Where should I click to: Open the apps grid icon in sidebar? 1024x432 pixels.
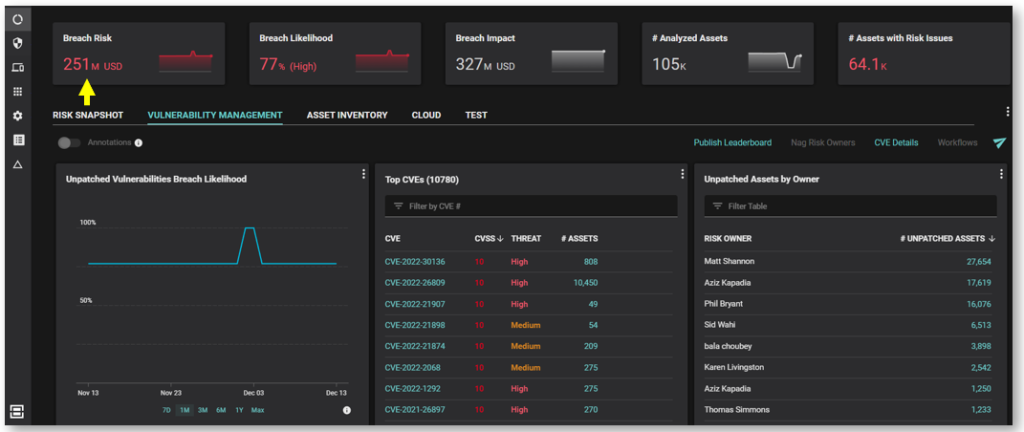click(x=18, y=91)
